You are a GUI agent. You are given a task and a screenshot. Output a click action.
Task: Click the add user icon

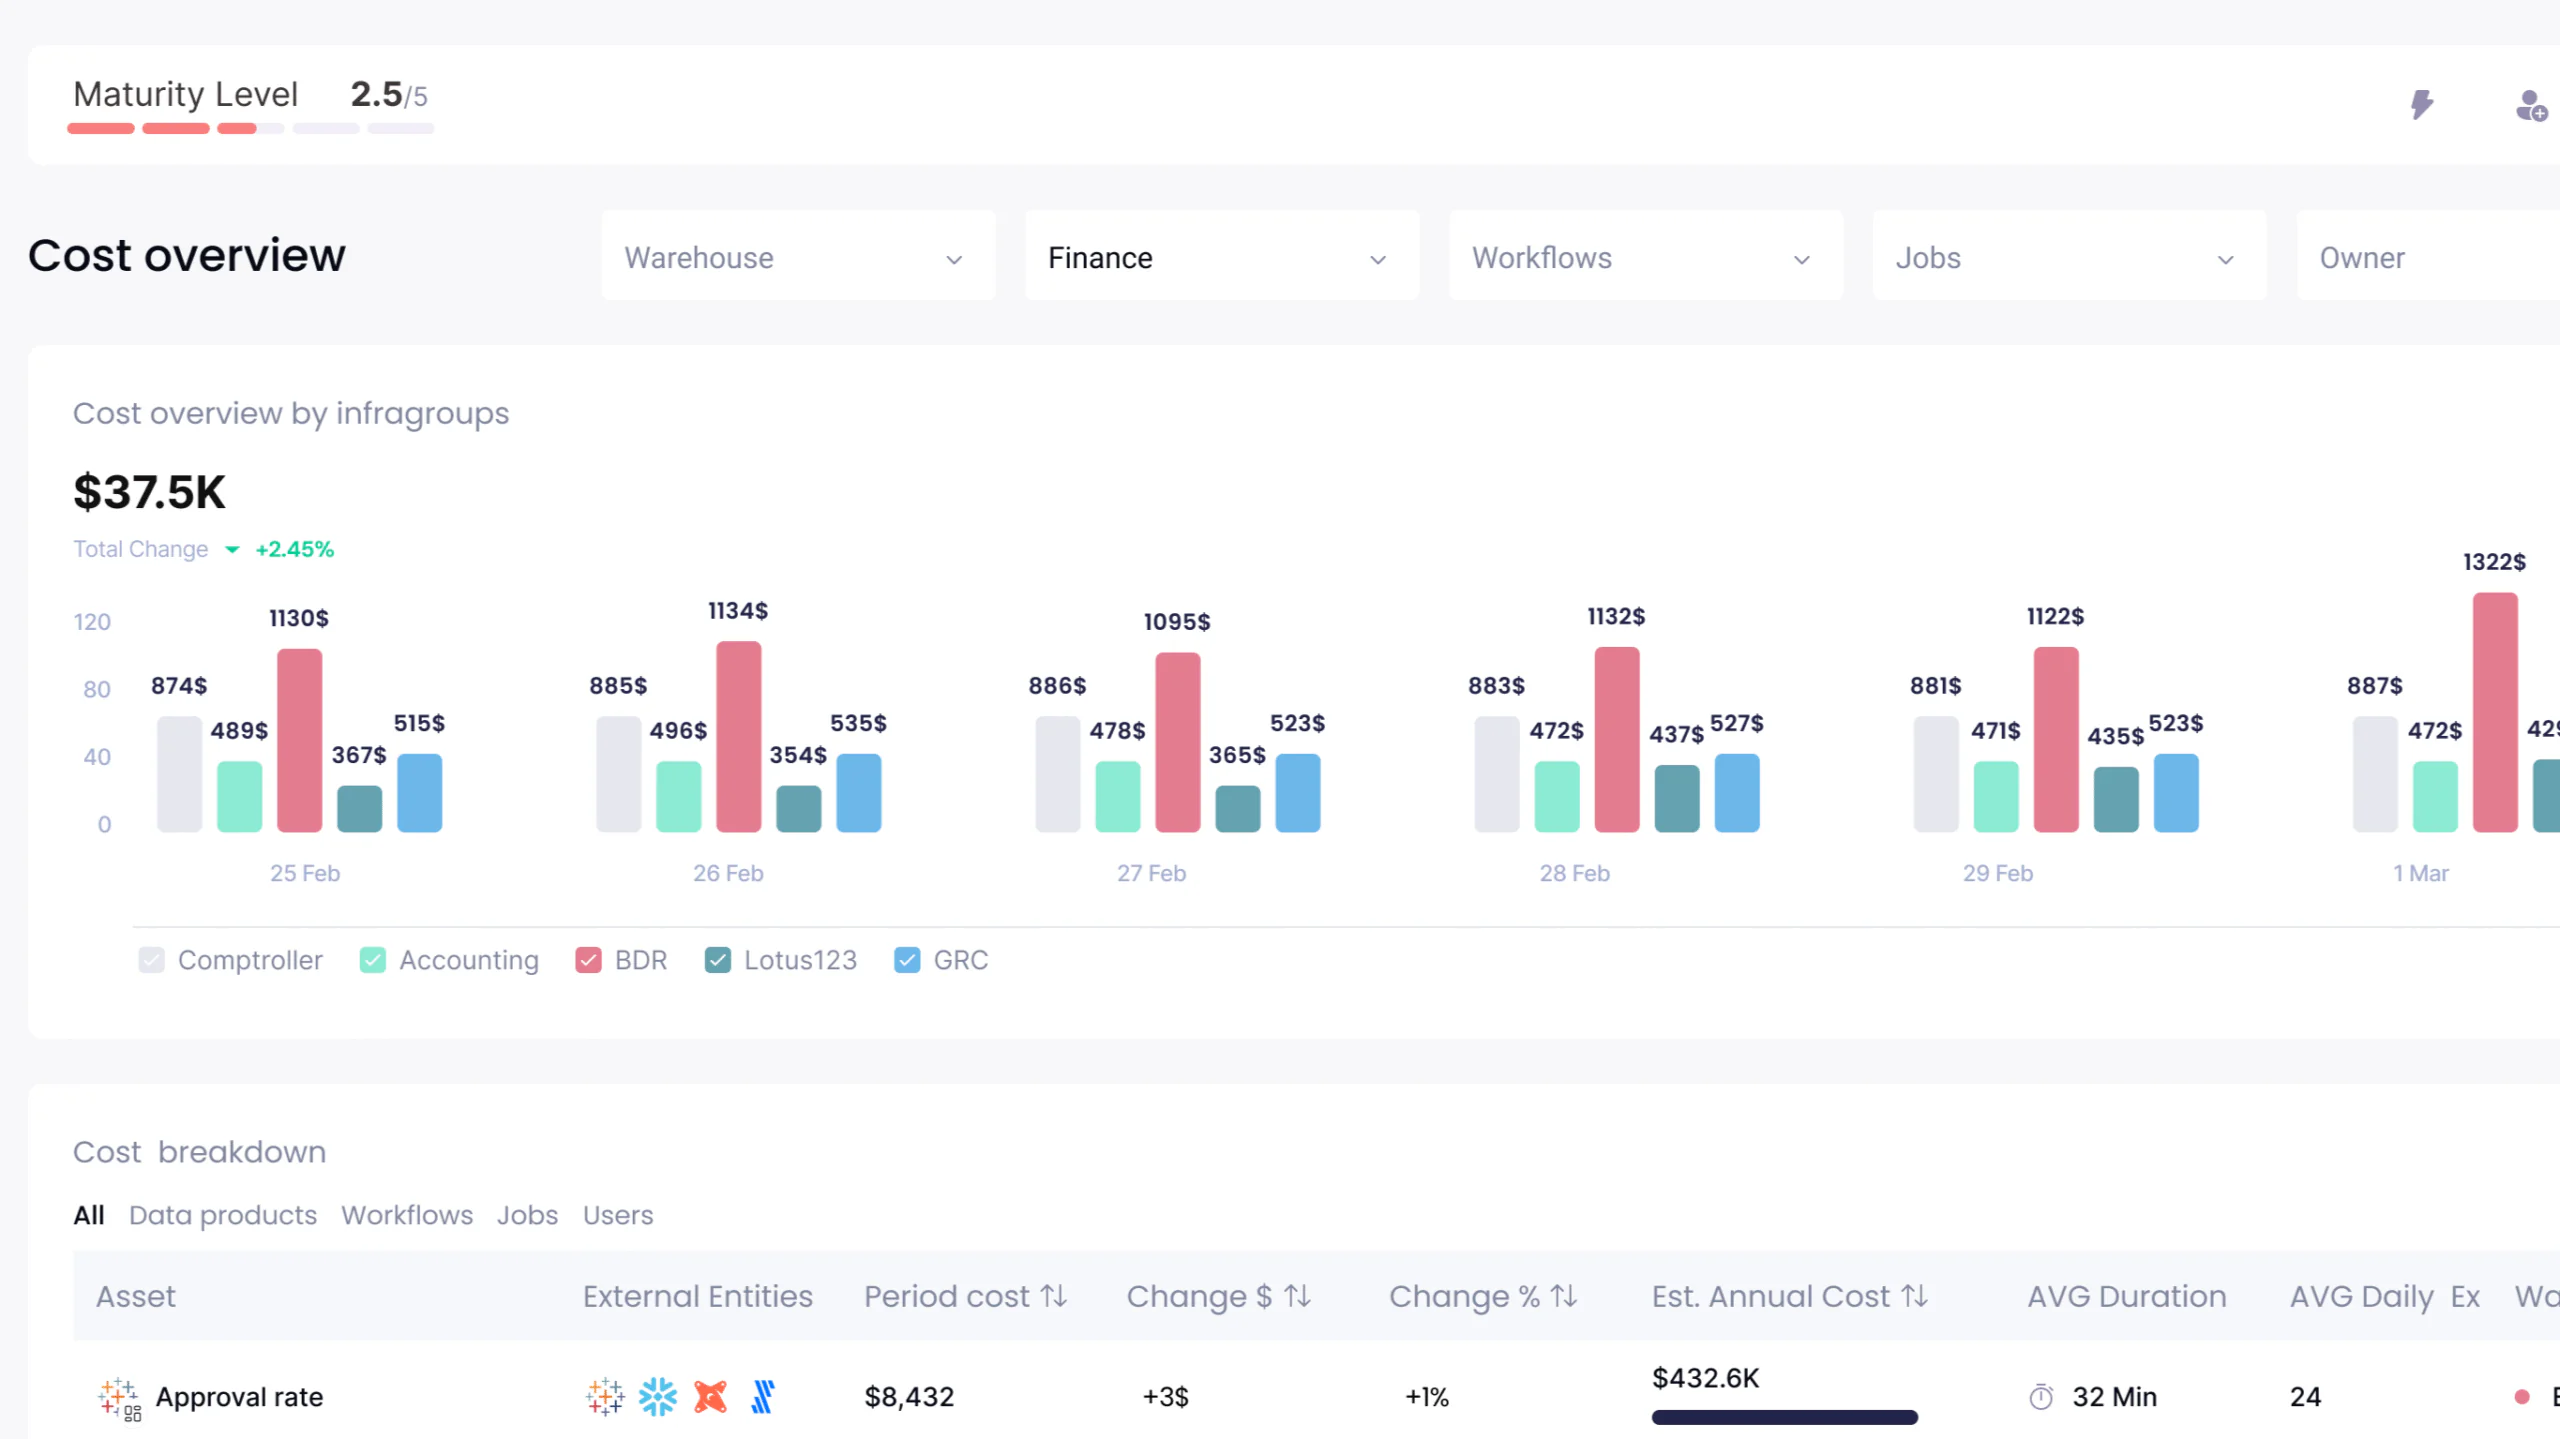[2530, 105]
